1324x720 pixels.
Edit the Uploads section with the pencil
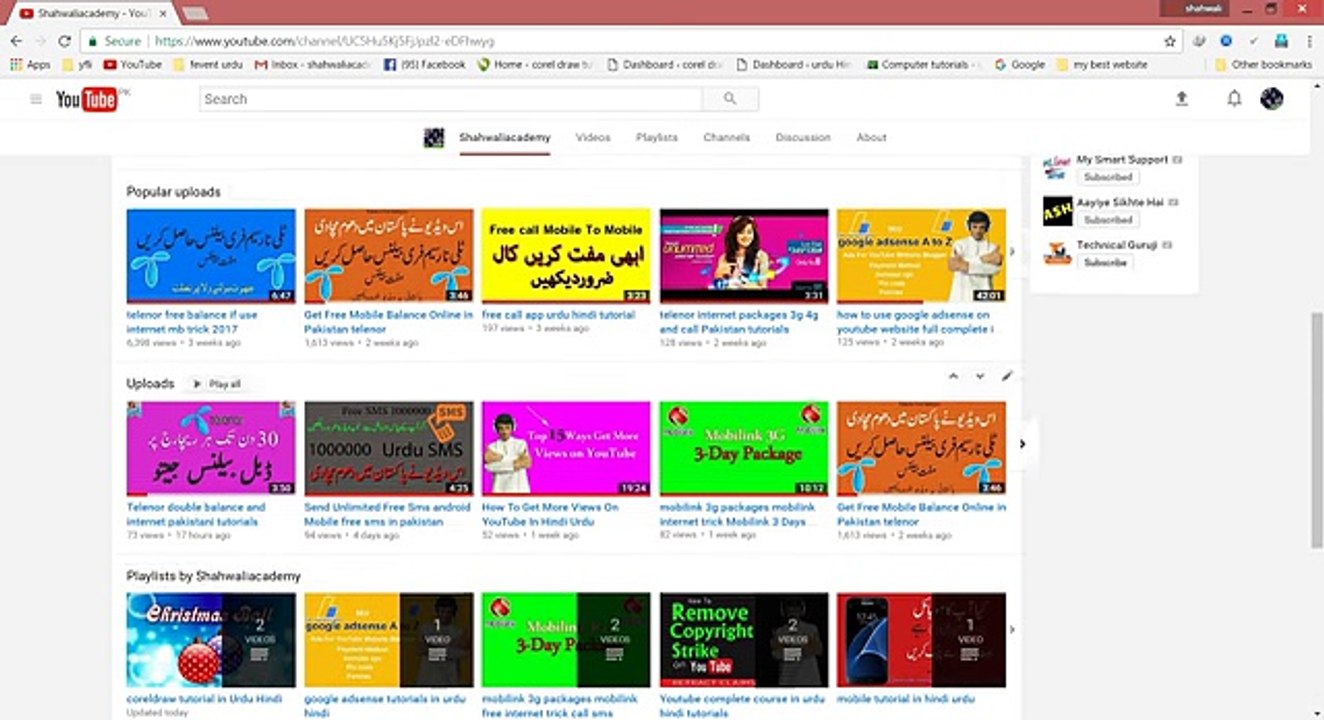pos(1007,376)
